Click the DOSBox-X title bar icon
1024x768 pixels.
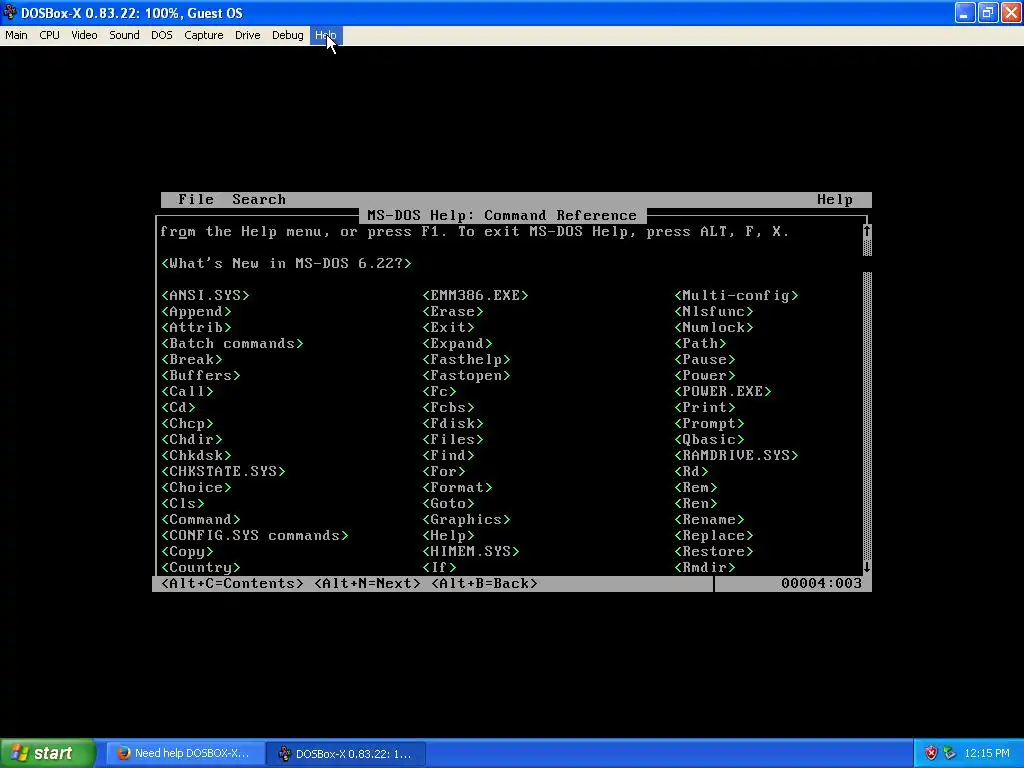(x=10, y=12)
